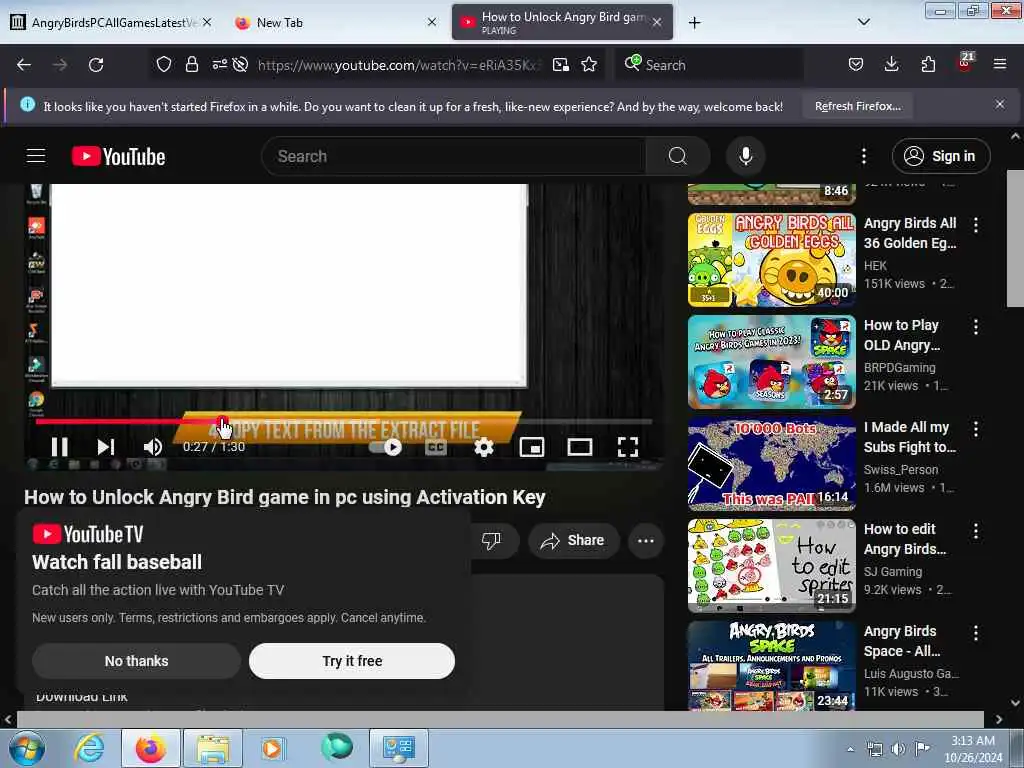Click Try it free button
The width and height of the screenshot is (1024, 768).
click(352, 661)
